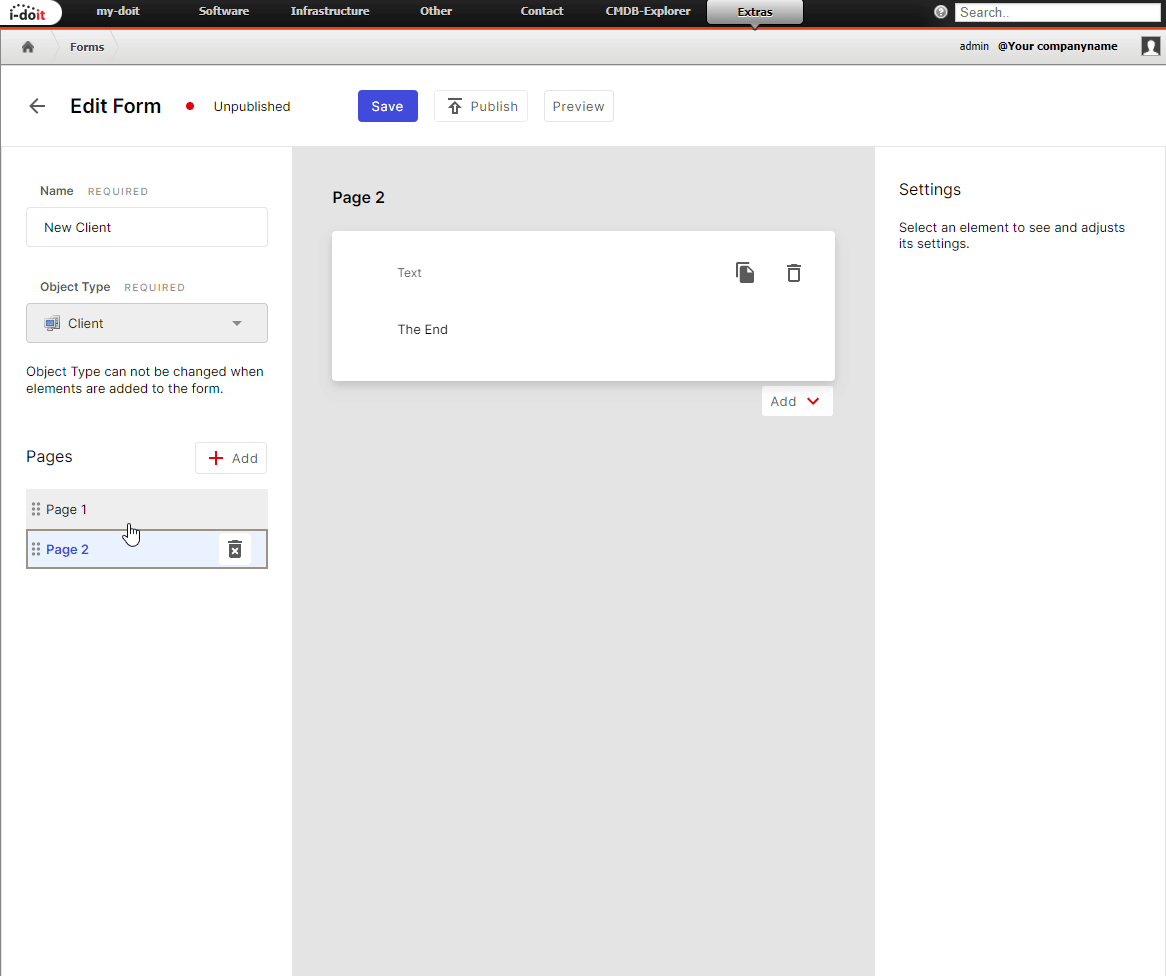Click the help question mark icon
This screenshot has height=976, width=1166.
coord(941,12)
